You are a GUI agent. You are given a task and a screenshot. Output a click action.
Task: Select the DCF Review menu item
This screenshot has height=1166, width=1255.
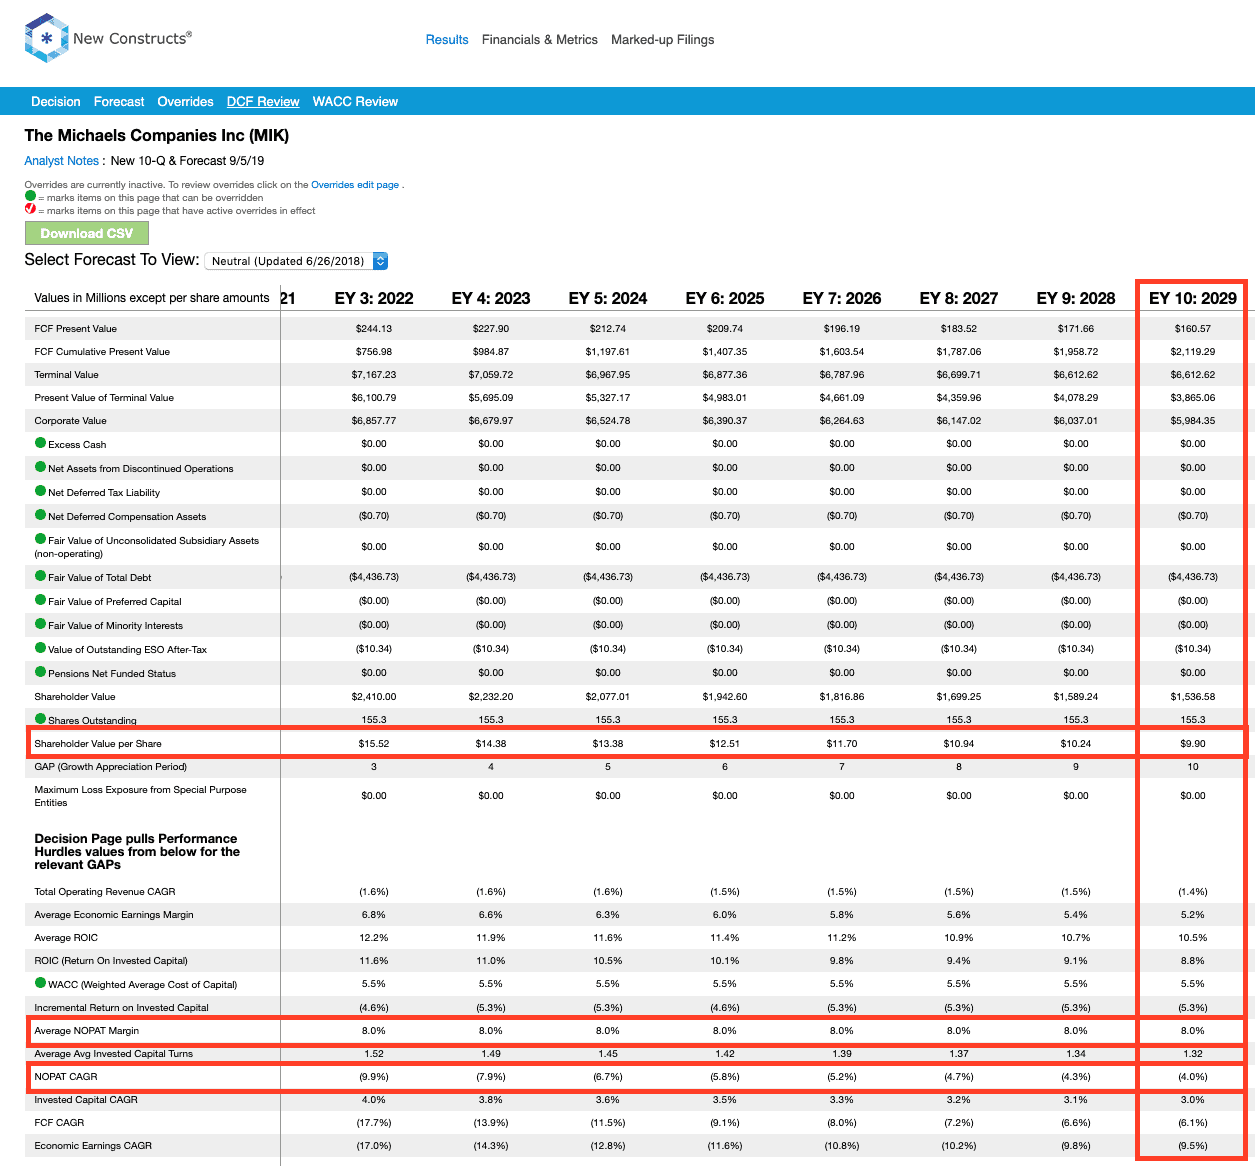coord(263,102)
